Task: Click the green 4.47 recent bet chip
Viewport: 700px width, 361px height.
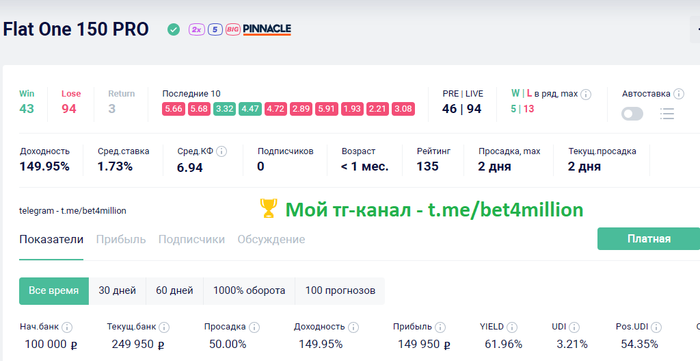Action: click(x=250, y=109)
